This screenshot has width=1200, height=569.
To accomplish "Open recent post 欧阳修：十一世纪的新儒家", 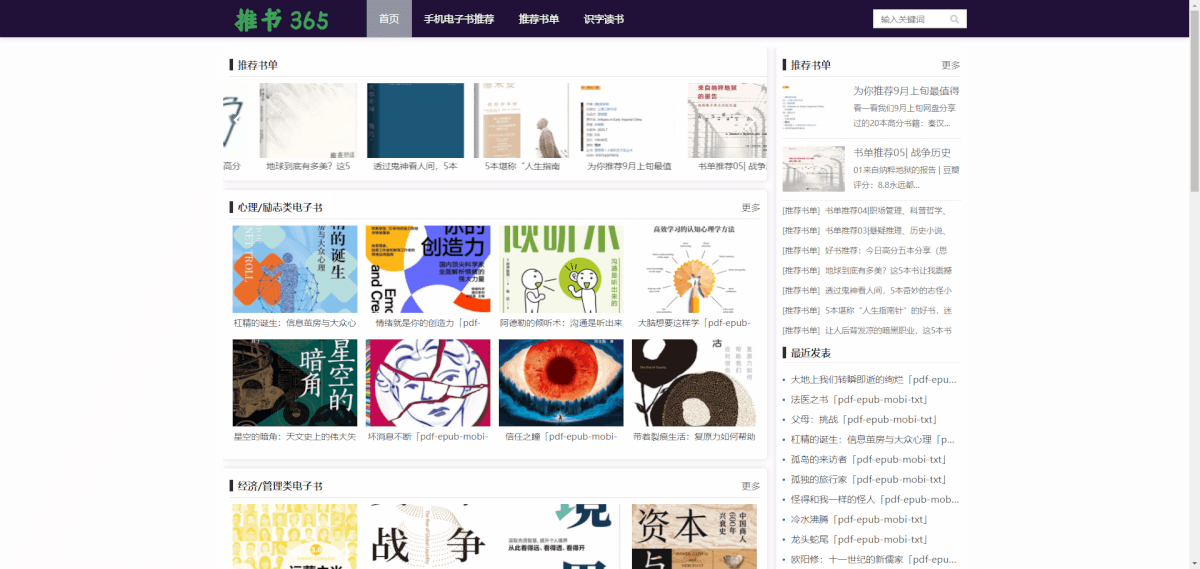I will point(874,559).
